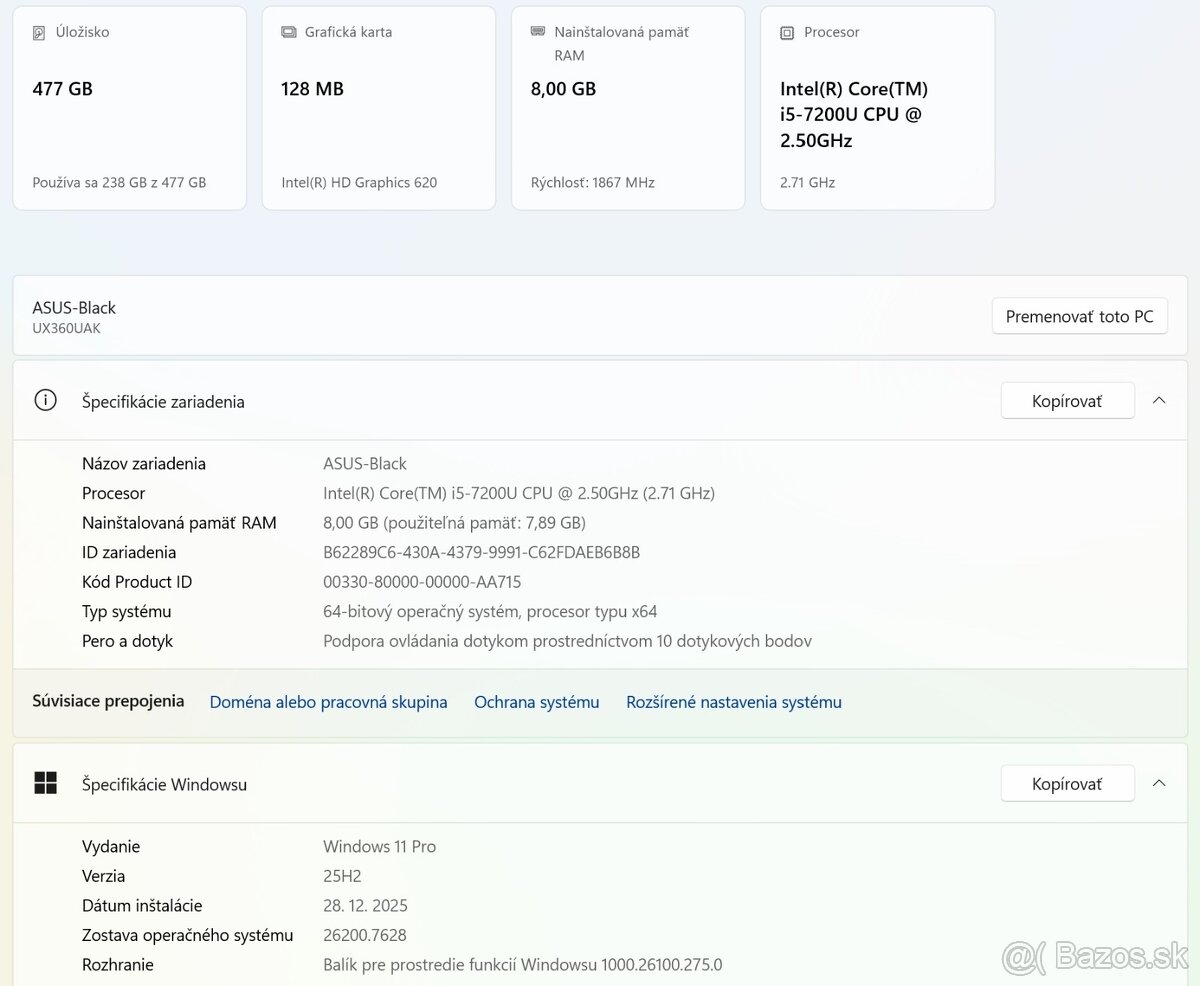
Task: Click the RAM memory icon
Action: pos(537,32)
